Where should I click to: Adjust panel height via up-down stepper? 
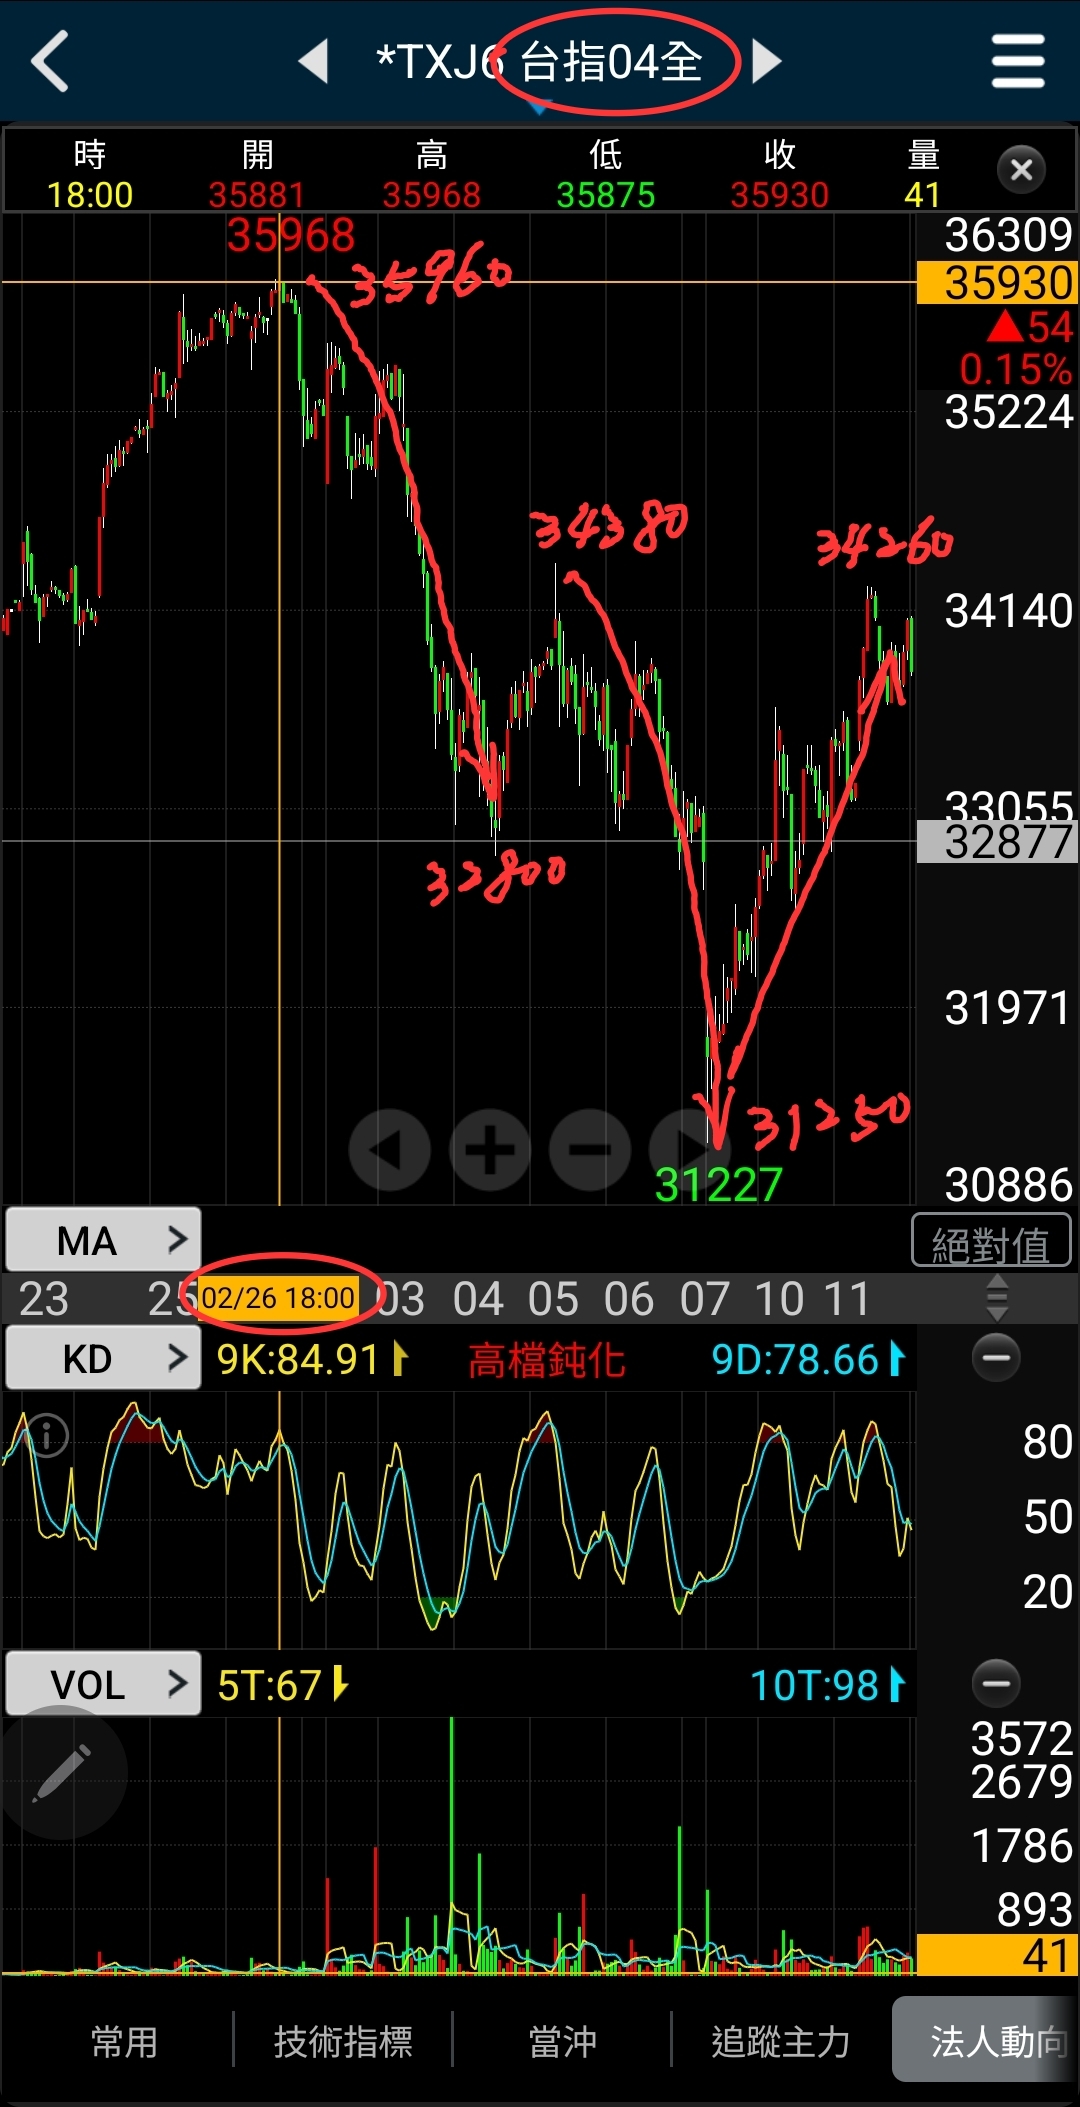[996, 1298]
